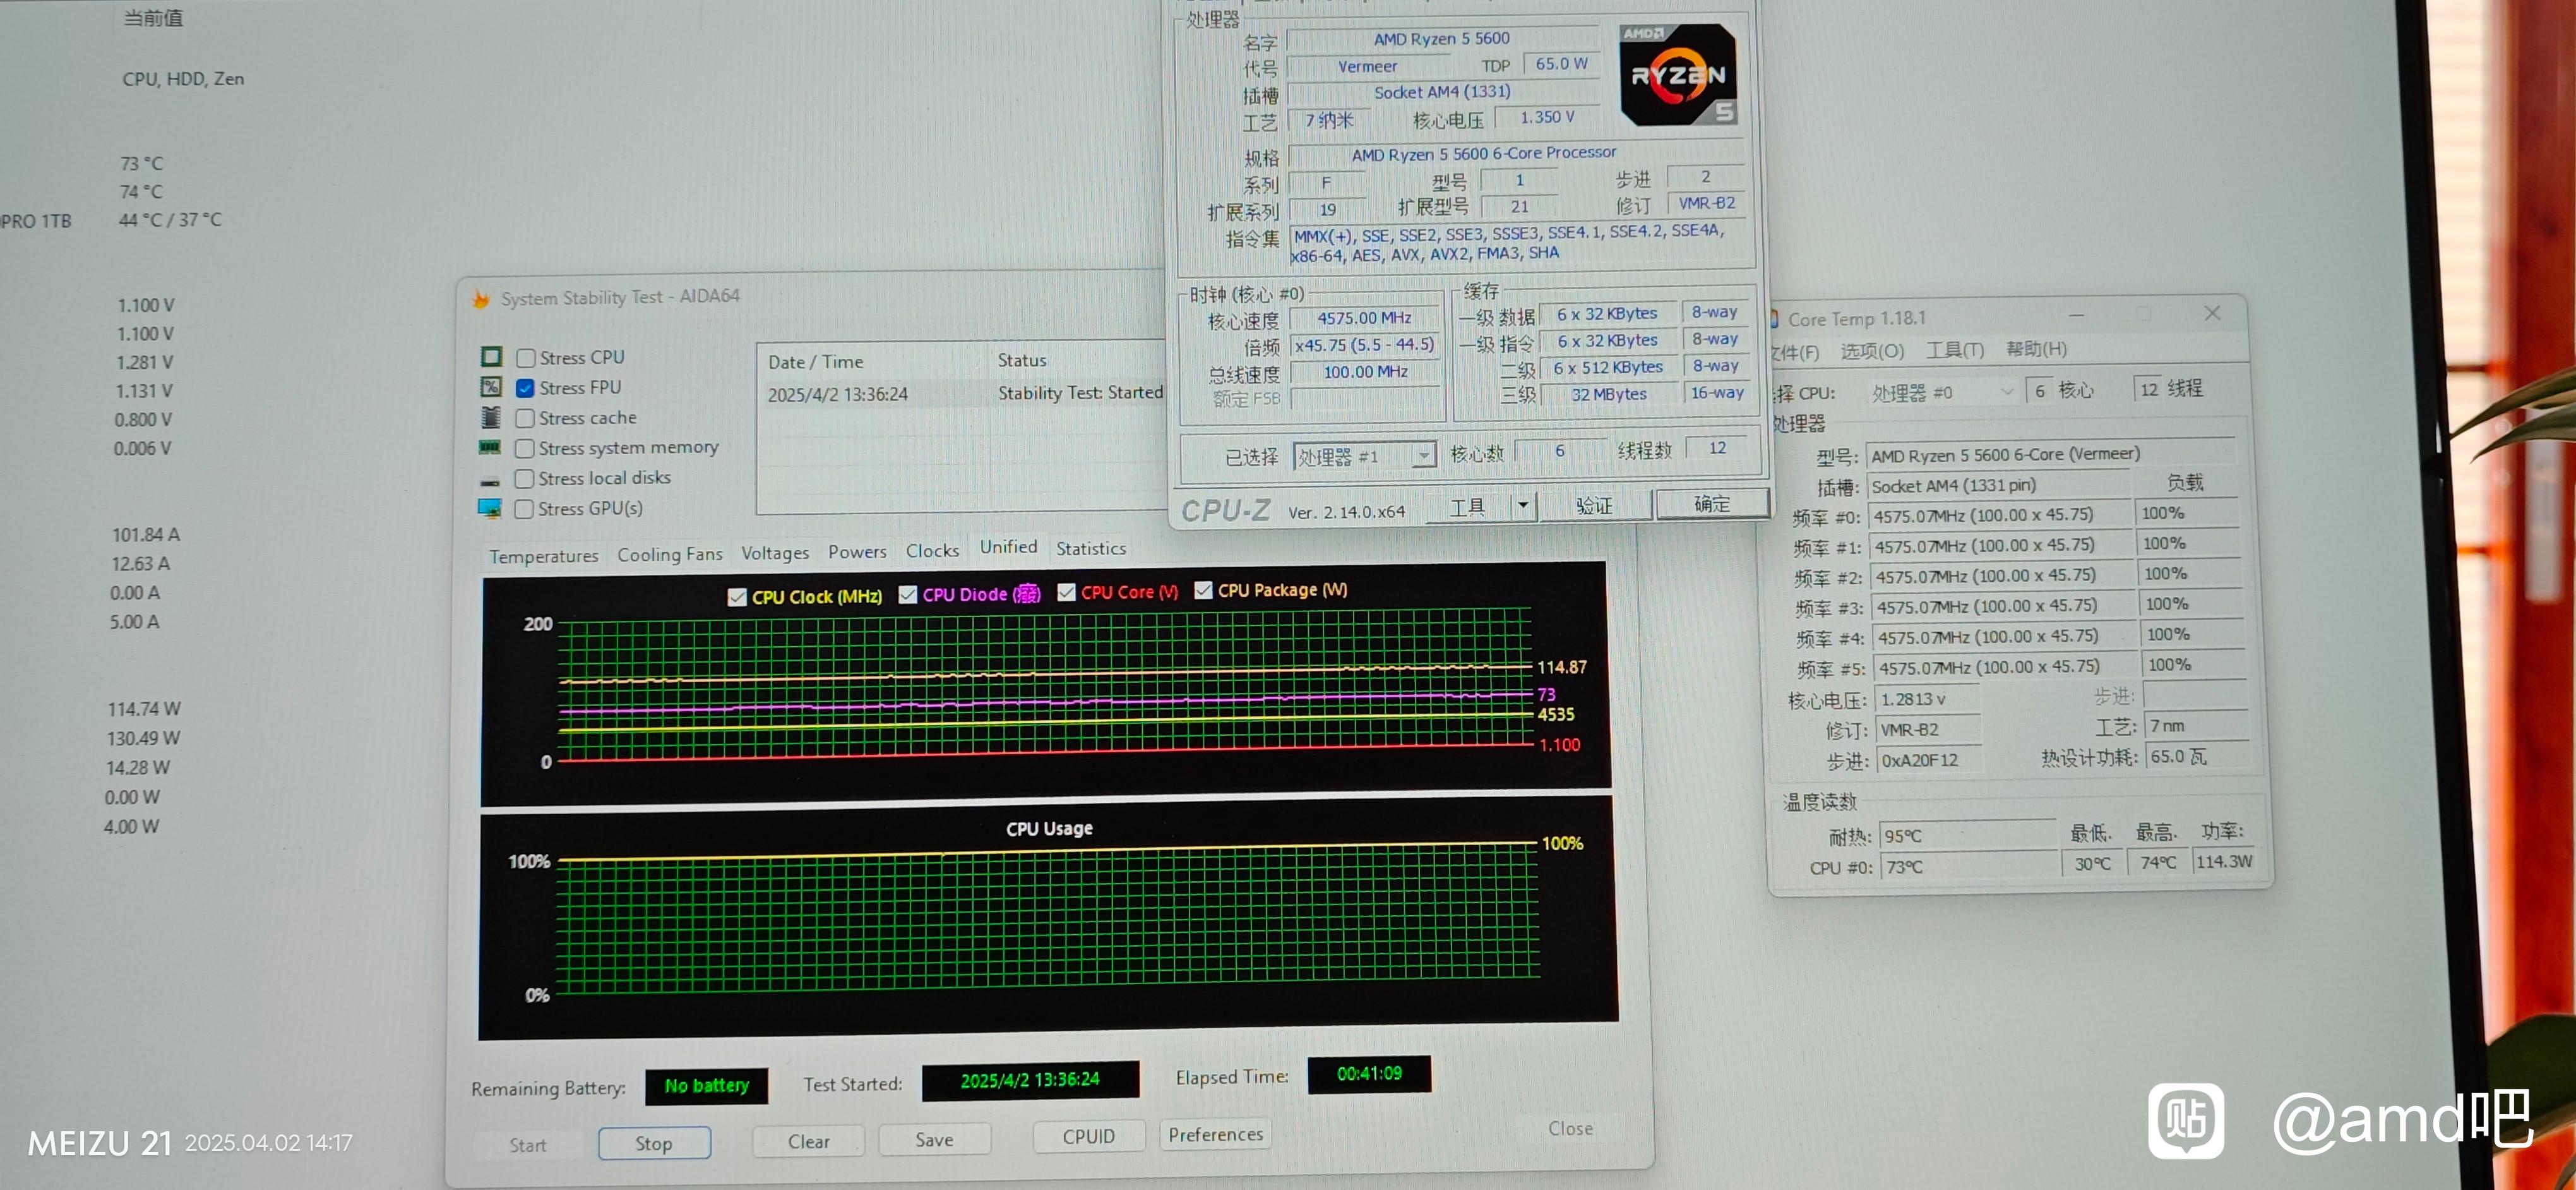Open the CPU-Z tools dropdown arrow
2576x1190 pixels.
[x=1523, y=505]
